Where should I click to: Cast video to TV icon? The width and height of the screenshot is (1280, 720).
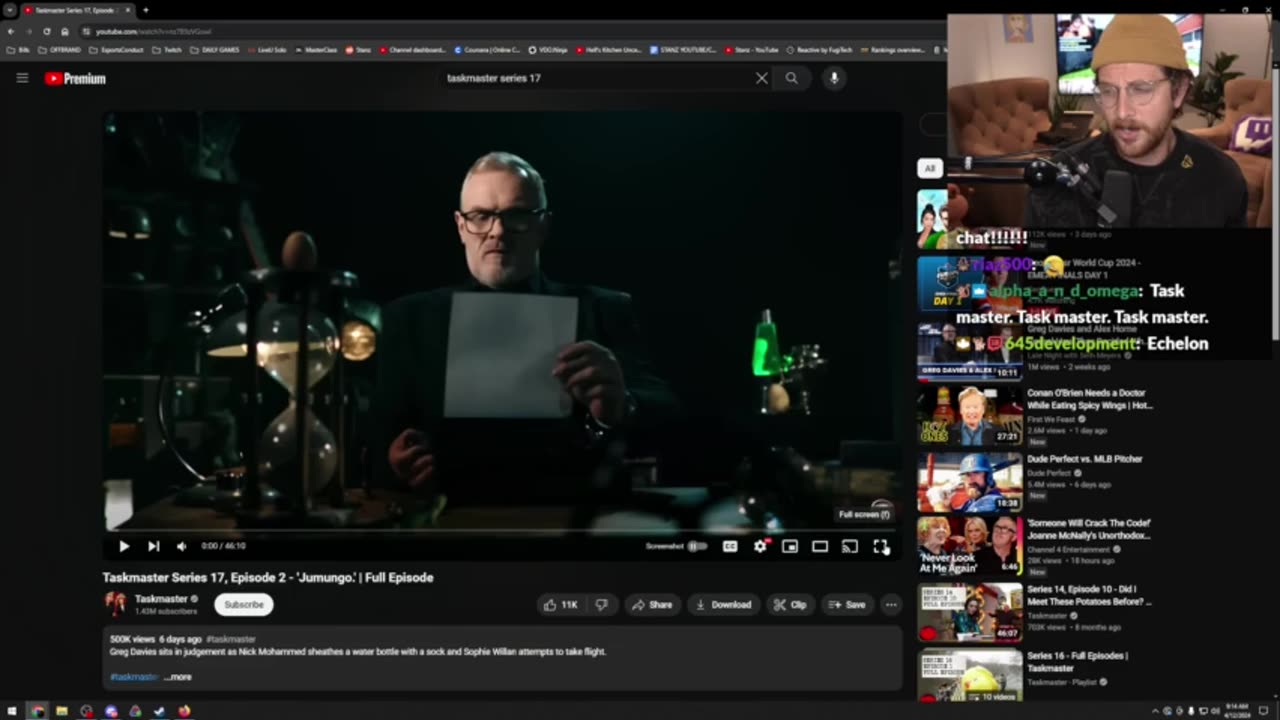[850, 546]
